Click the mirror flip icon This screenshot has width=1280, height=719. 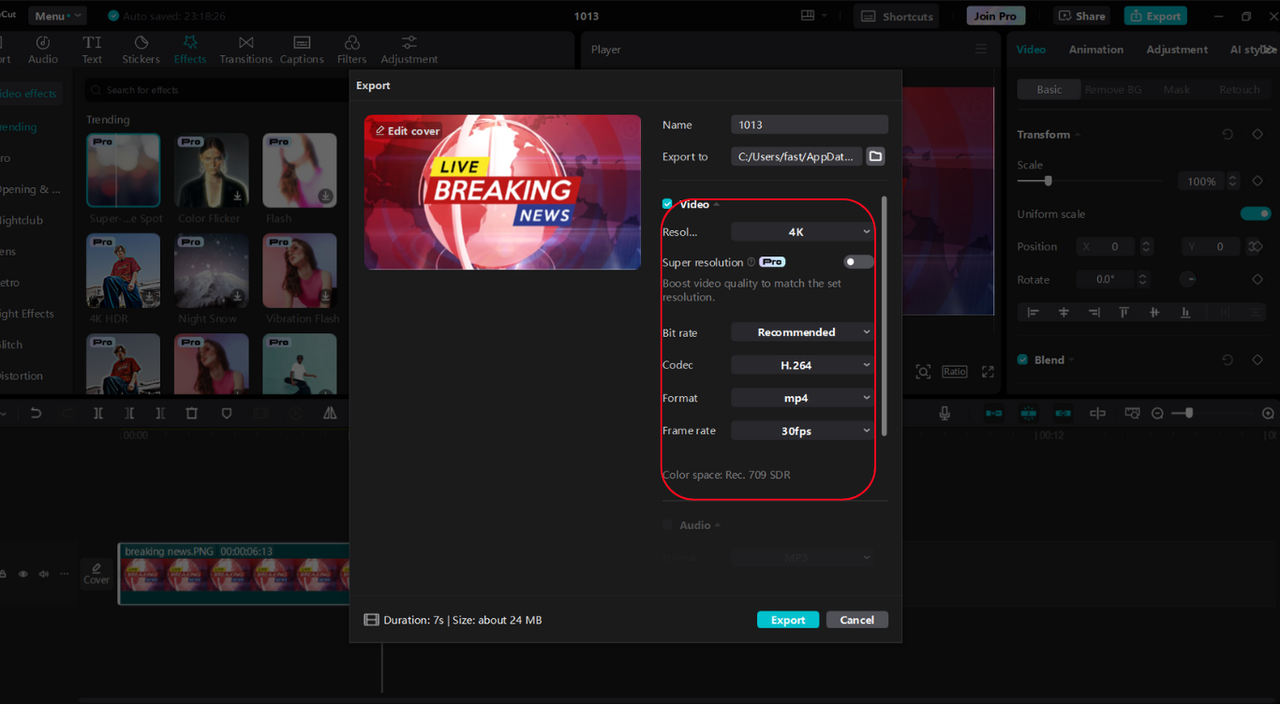[330, 413]
